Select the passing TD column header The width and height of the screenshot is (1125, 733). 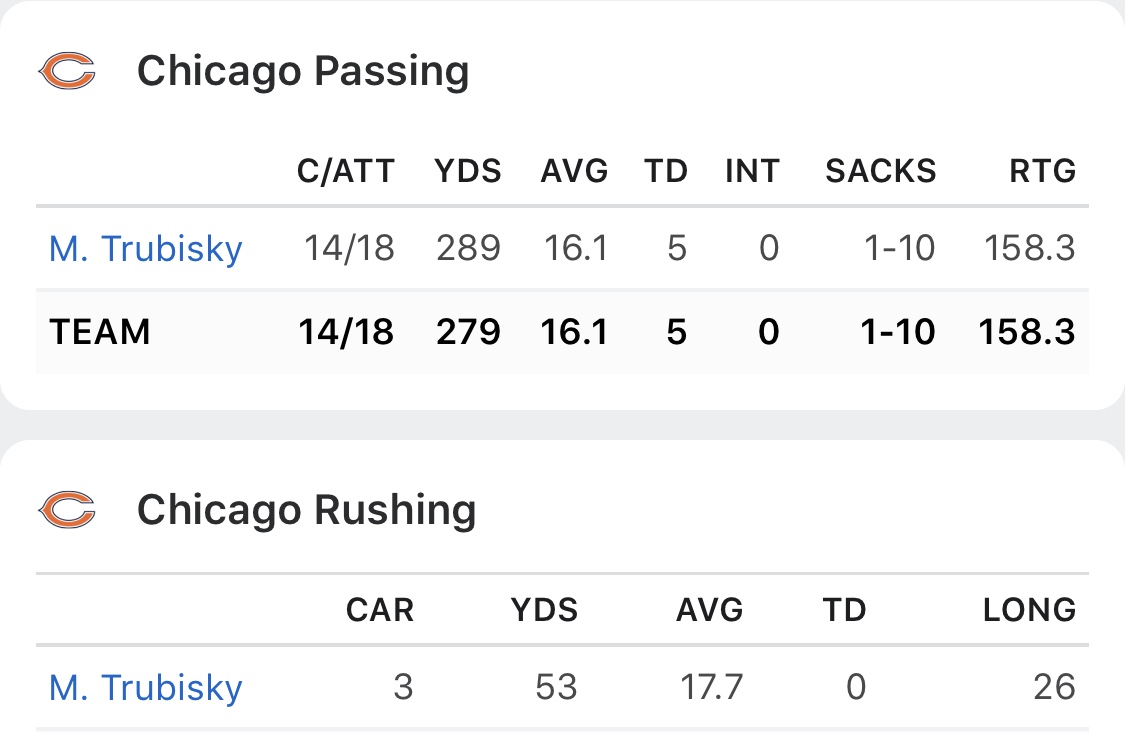tap(666, 171)
